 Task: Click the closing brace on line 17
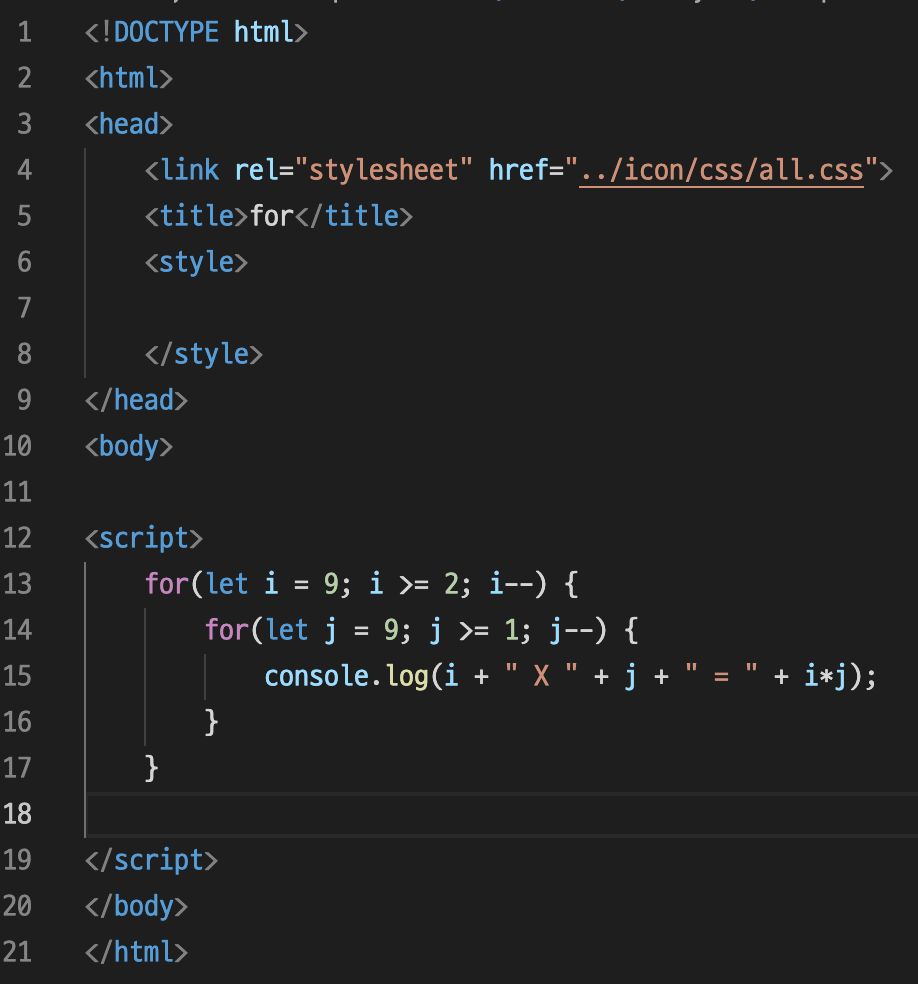click(151, 768)
